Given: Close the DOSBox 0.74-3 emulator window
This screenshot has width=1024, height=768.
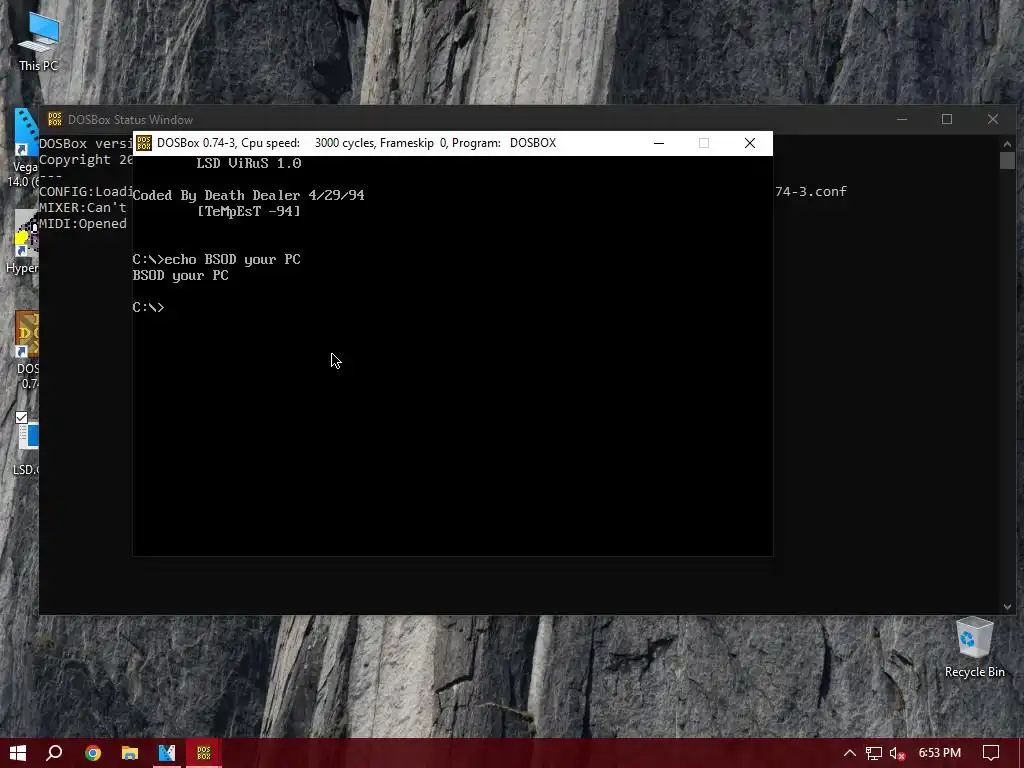Looking at the screenshot, I should (750, 143).
